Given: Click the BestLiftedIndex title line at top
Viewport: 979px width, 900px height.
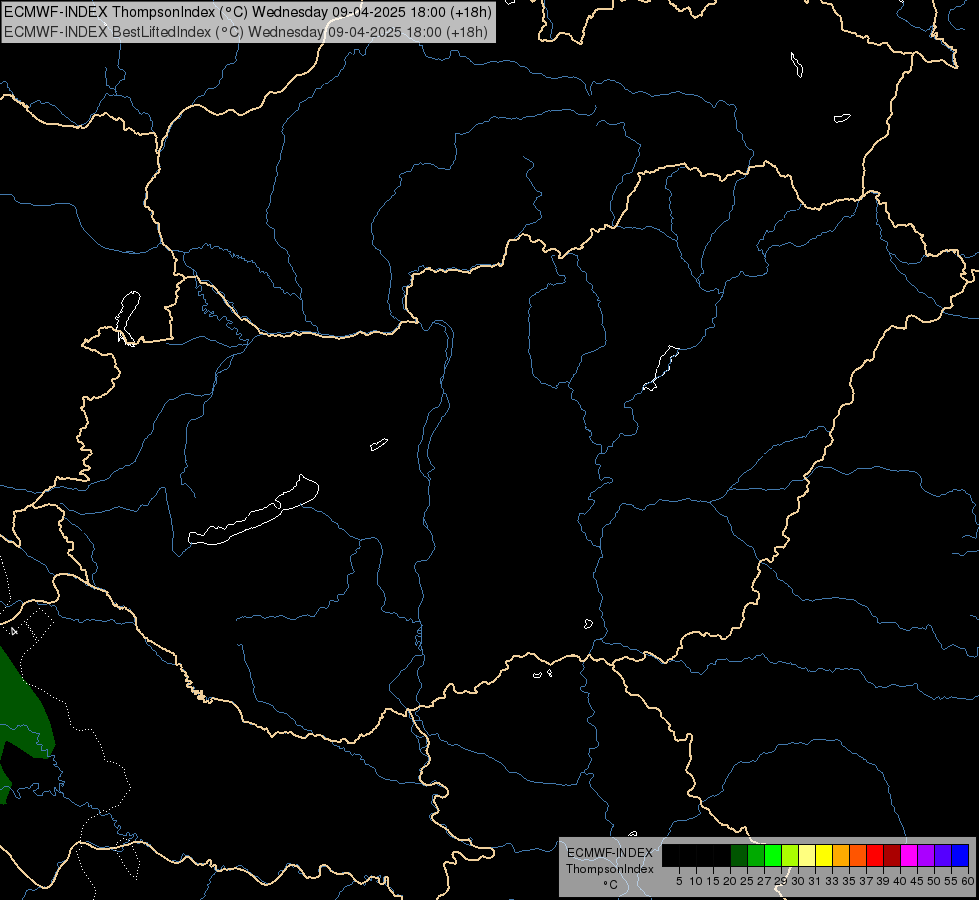Looking at the screenshot, I should [x=245, y=32].
